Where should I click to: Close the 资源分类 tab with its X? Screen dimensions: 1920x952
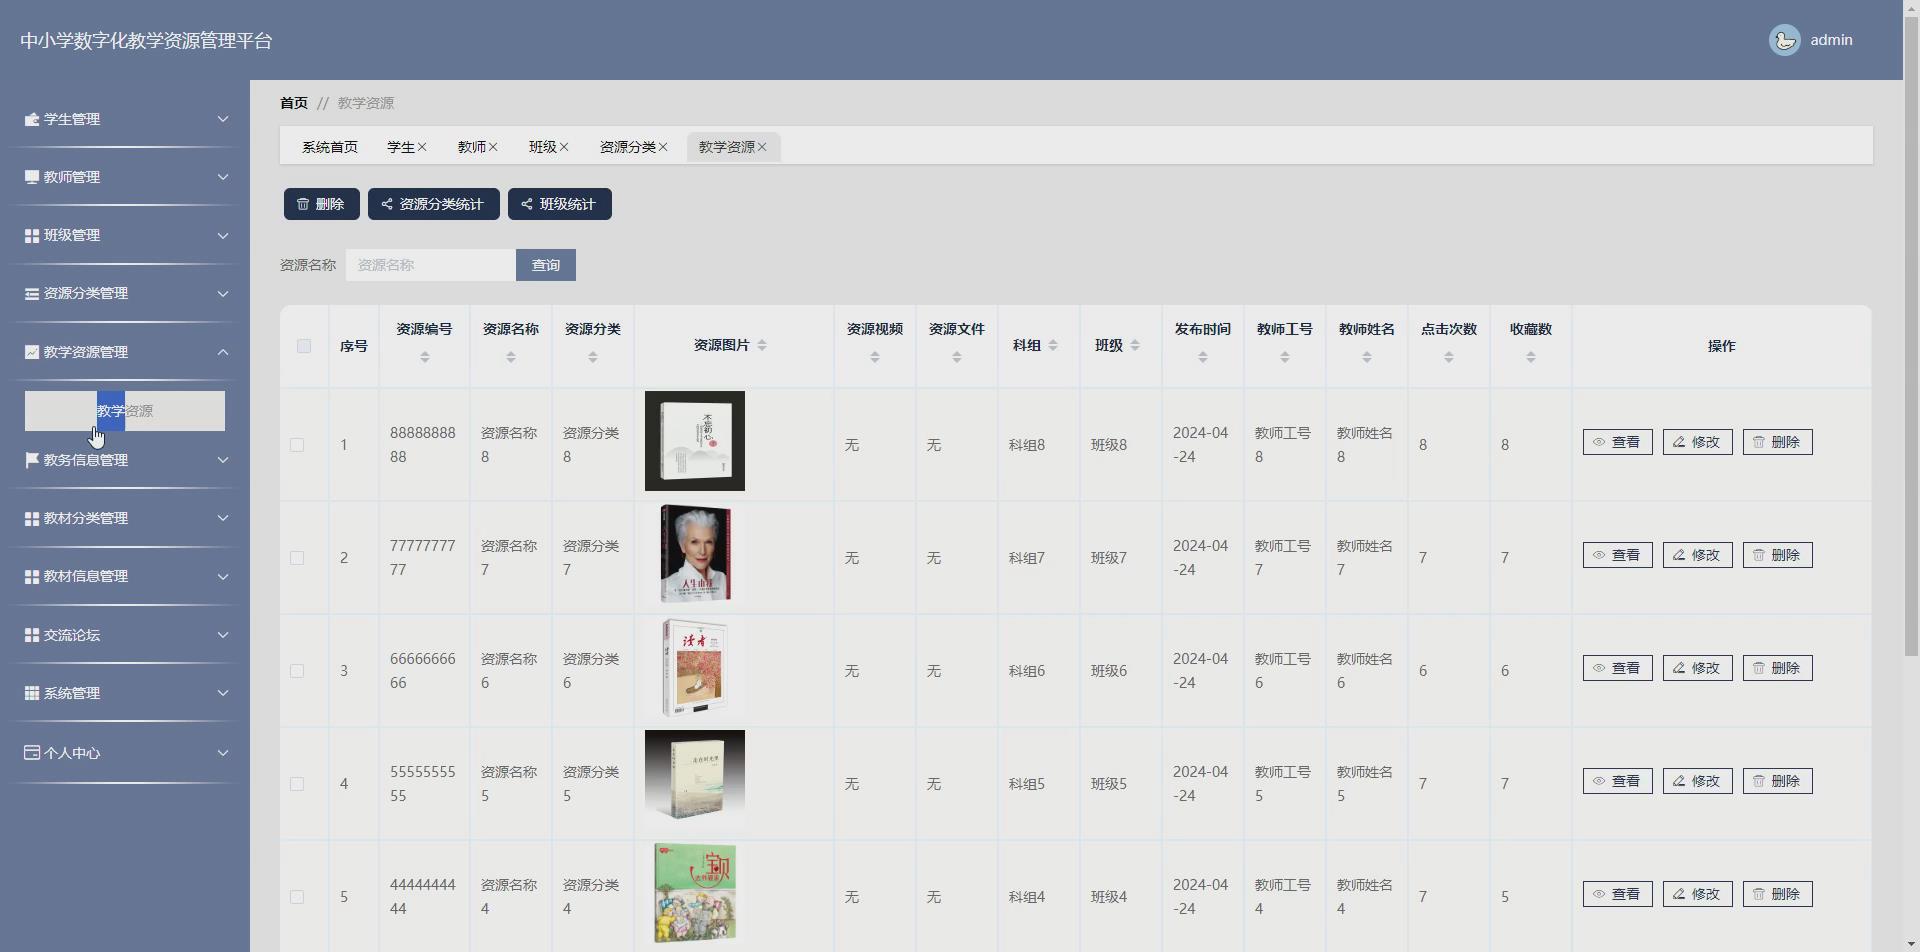663,147
